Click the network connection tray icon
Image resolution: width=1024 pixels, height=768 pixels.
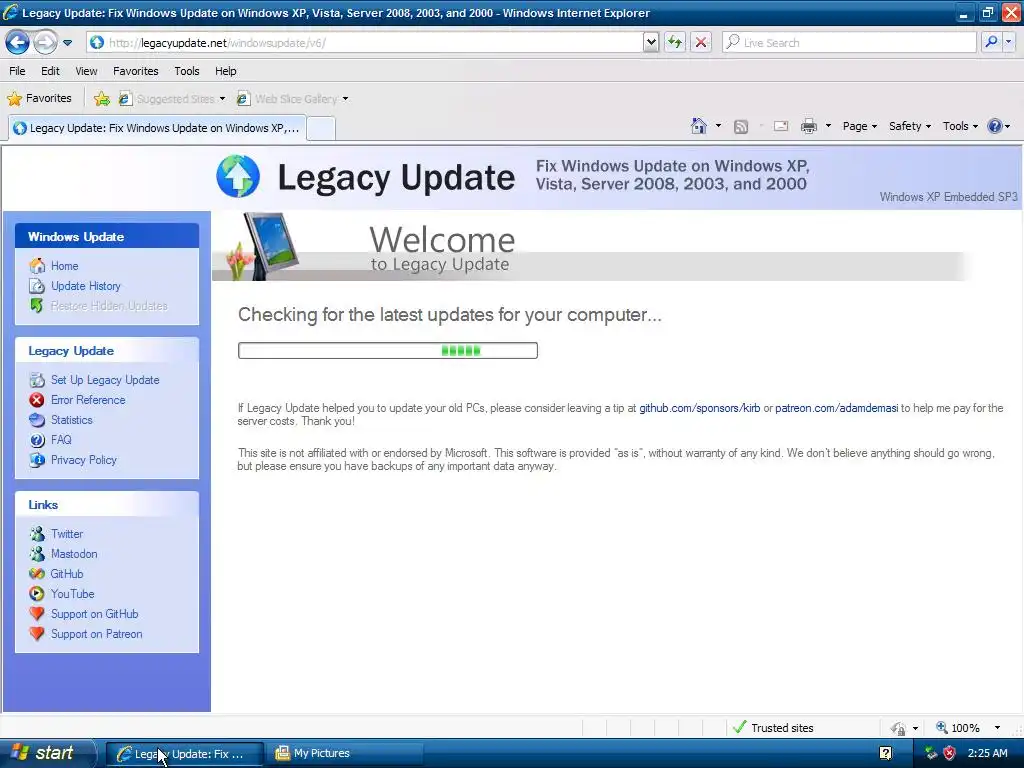(x=931, y=753)
